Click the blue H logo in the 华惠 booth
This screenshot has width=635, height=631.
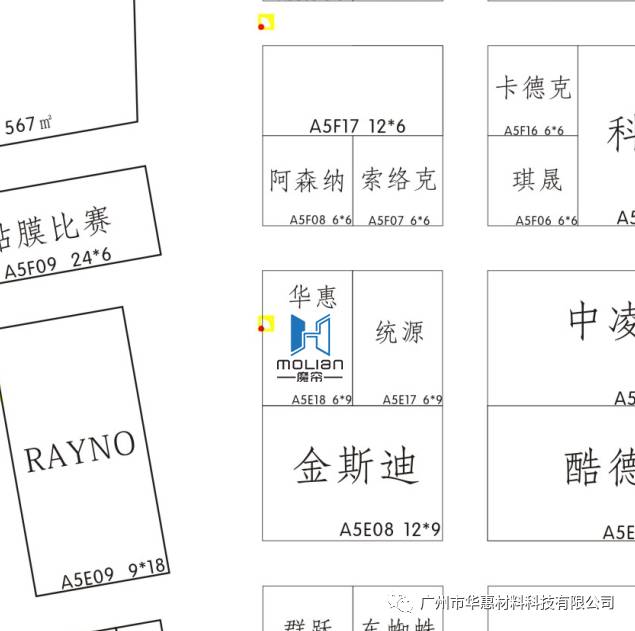point(311,335)
